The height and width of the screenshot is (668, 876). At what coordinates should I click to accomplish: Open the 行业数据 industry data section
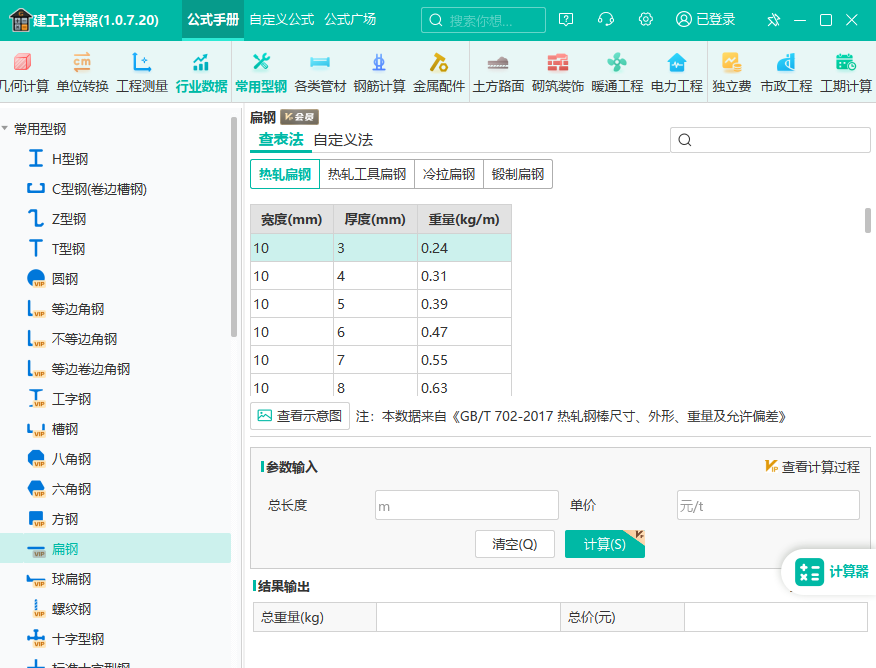click(x=201, y=73)
